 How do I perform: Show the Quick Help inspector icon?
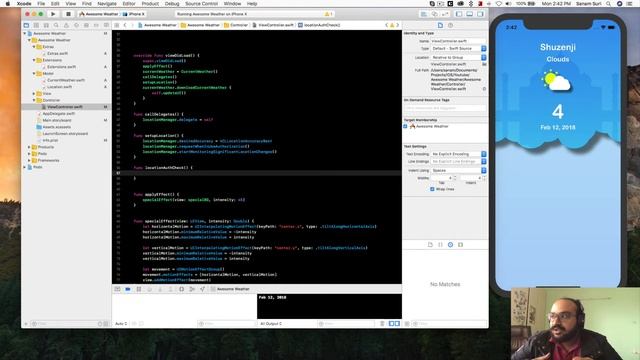coord(450,25)
